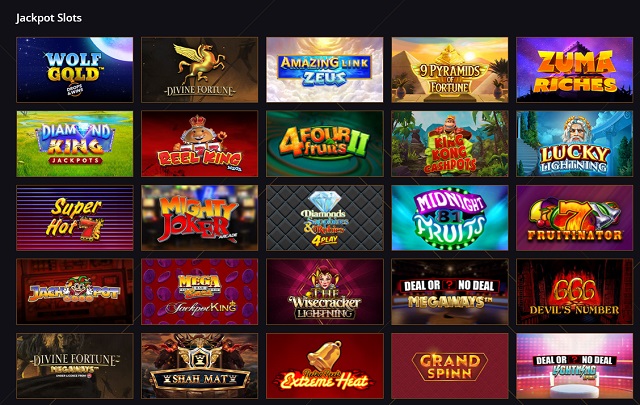This screenshot has width=640, height=405.
Task: Play The Wisecracker Lightning slot
Action: pos(324,292)
